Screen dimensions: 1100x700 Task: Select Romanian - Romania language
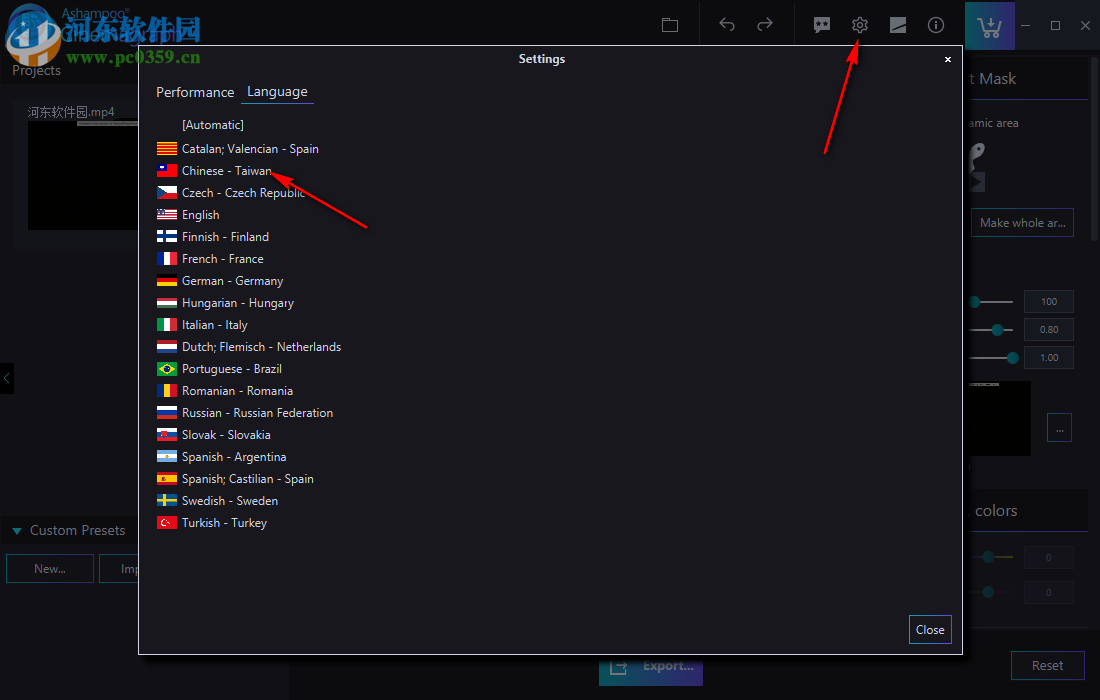coord(225,391)
